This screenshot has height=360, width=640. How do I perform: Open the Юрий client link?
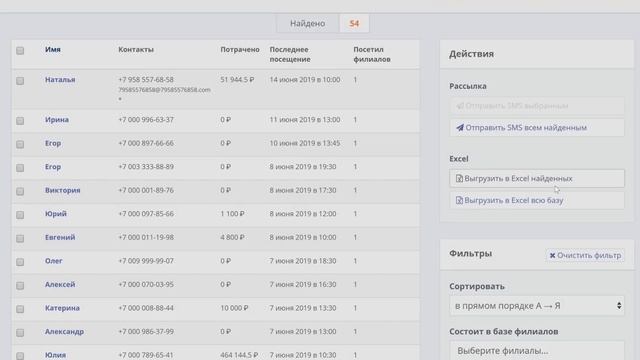click(56, 214)
